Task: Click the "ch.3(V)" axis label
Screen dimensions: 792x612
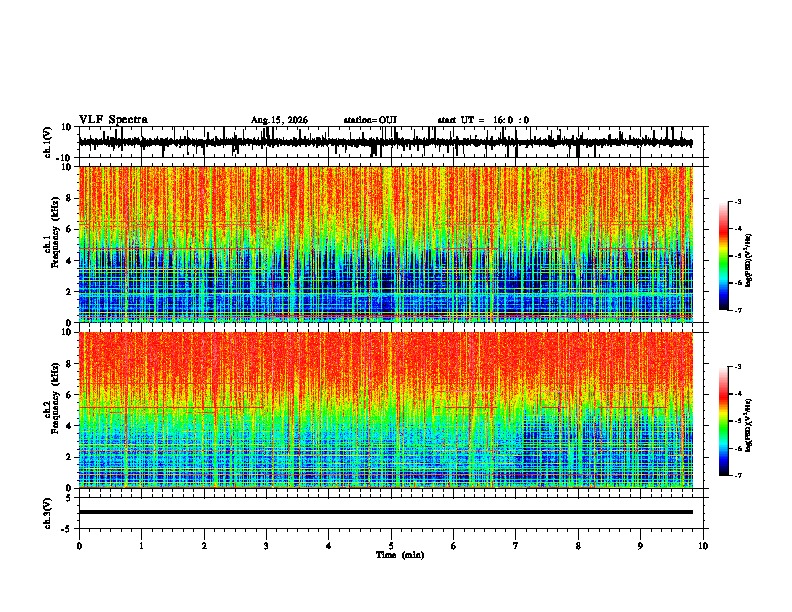Action: click(48, 513)
